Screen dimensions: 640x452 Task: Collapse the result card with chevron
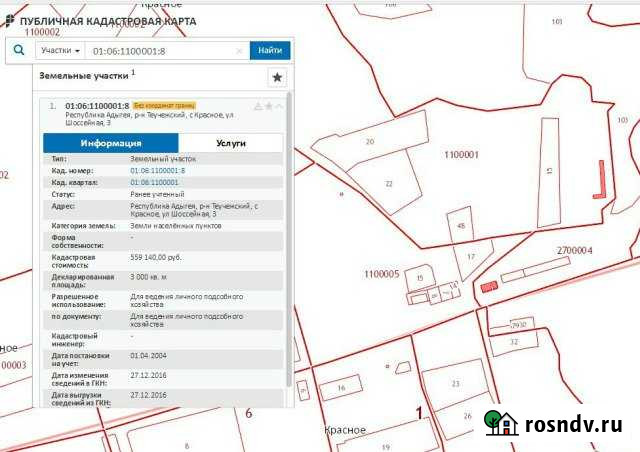pyautogui.click(x=279, y=106)
